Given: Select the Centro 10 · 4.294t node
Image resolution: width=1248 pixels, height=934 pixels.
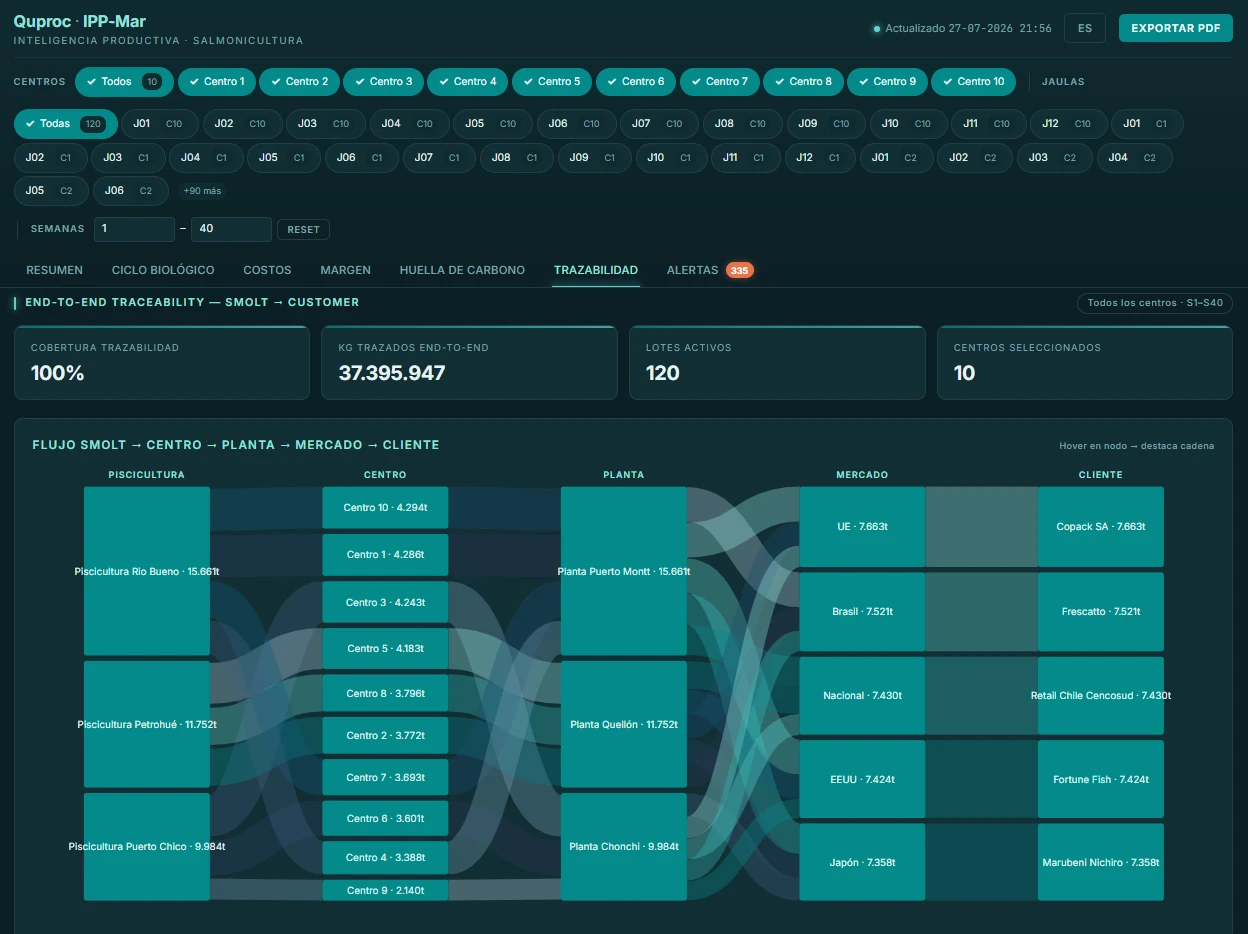Looking at the screenshot, I should point(385,508).
